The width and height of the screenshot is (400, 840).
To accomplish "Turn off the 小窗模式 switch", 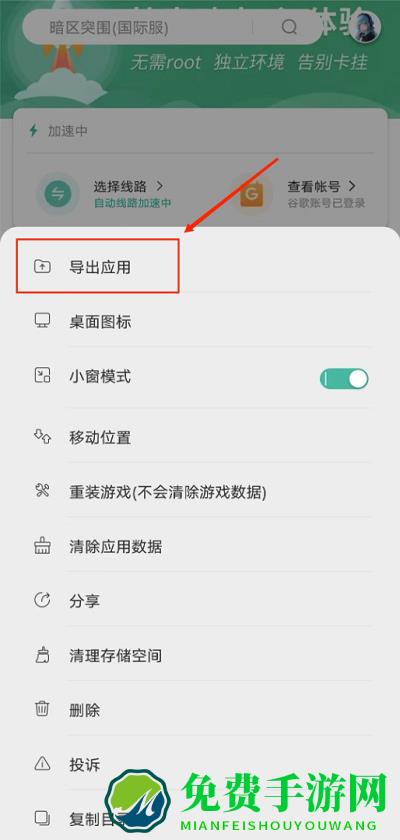I will click(x=344, y=379).
